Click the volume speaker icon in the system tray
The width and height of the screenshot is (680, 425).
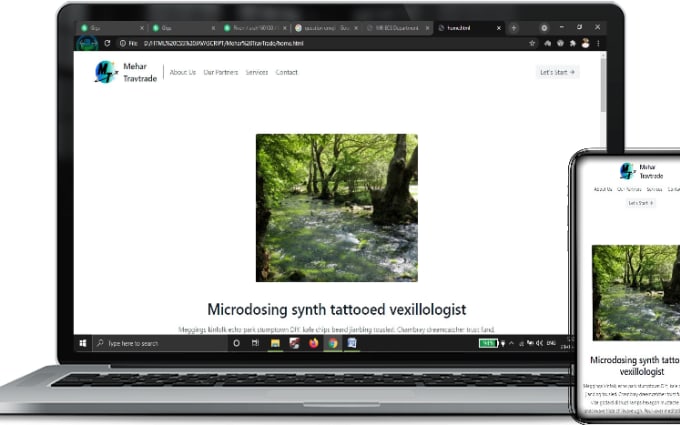(x=539, y=343)
